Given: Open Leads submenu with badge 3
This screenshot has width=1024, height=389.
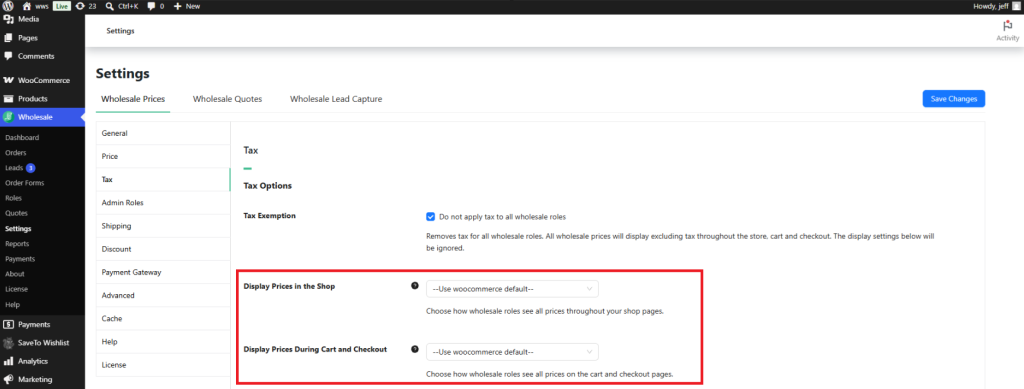Looking at the screenshot, I should 20,168.
